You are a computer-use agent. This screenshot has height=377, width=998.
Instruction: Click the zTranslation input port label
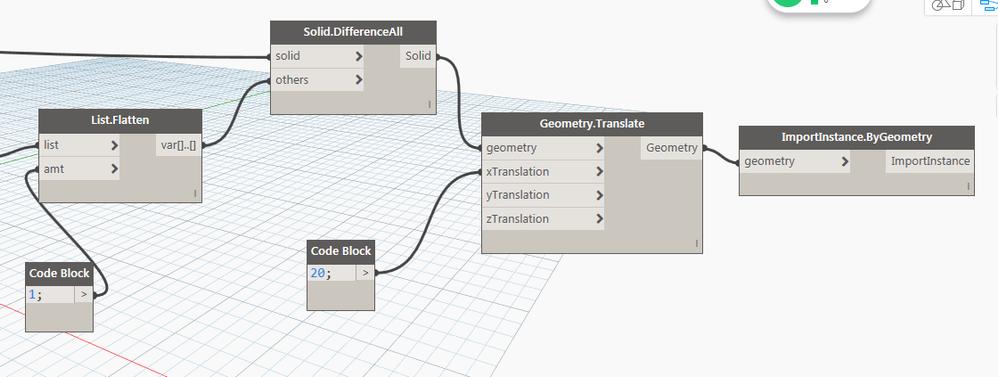pyautogui.click(x=517, y=218)
